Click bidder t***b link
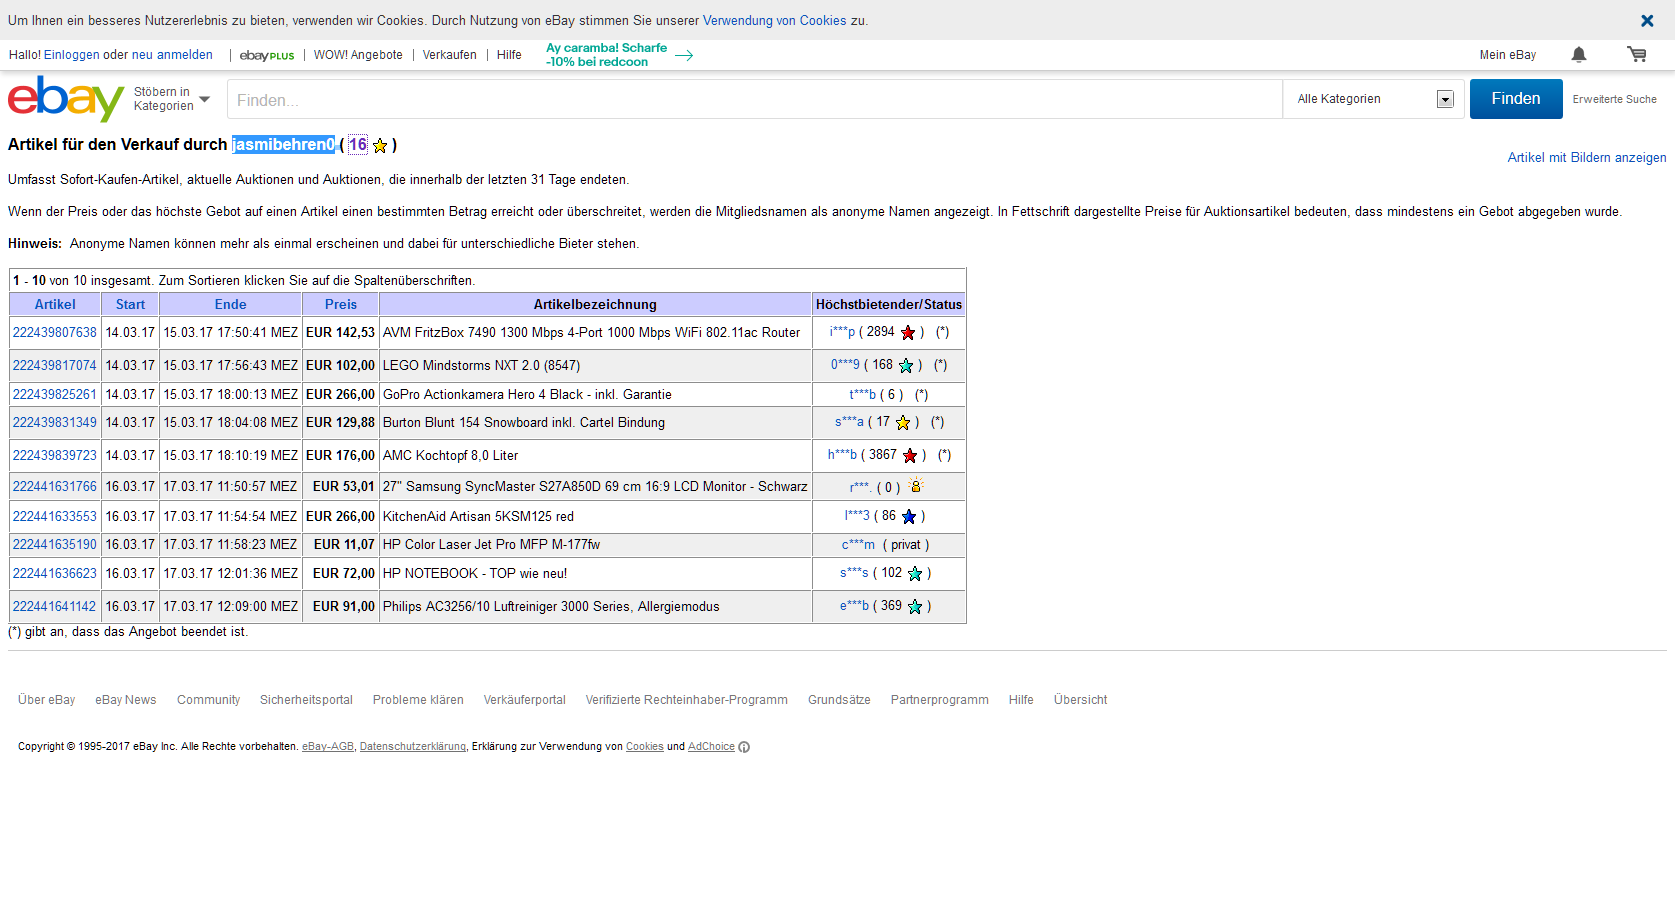 coord(862,394)
